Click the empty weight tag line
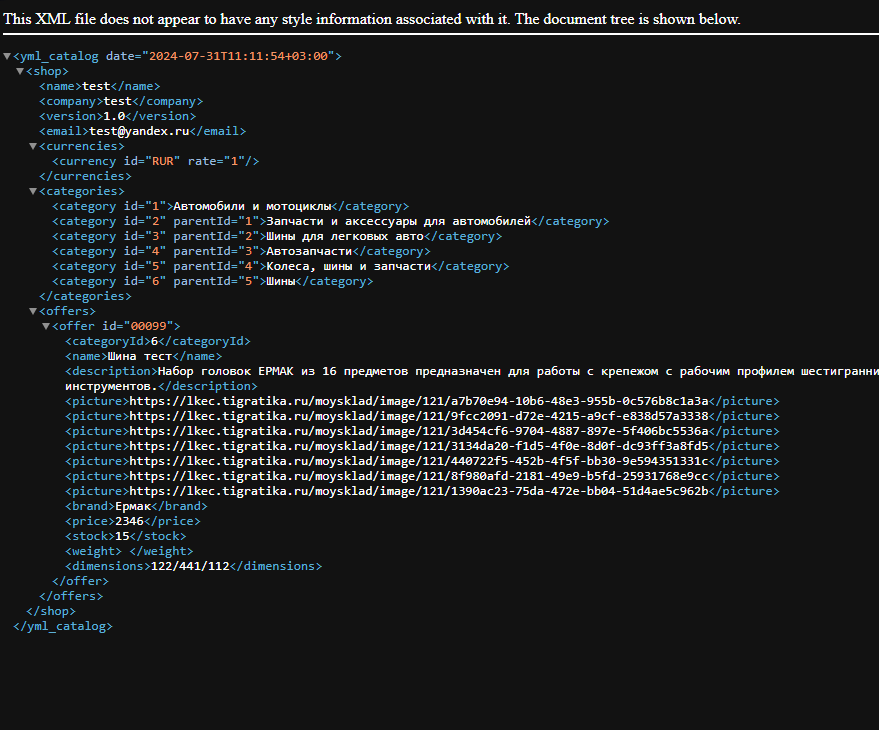Viewport: 879px width, 730px height. click(129, 551)
